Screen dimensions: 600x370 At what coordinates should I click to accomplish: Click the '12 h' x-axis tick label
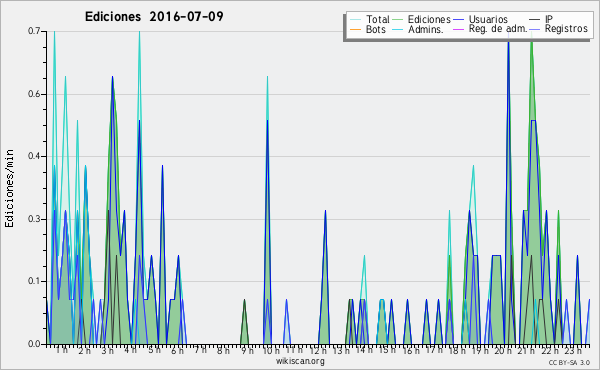click(318, 350)
